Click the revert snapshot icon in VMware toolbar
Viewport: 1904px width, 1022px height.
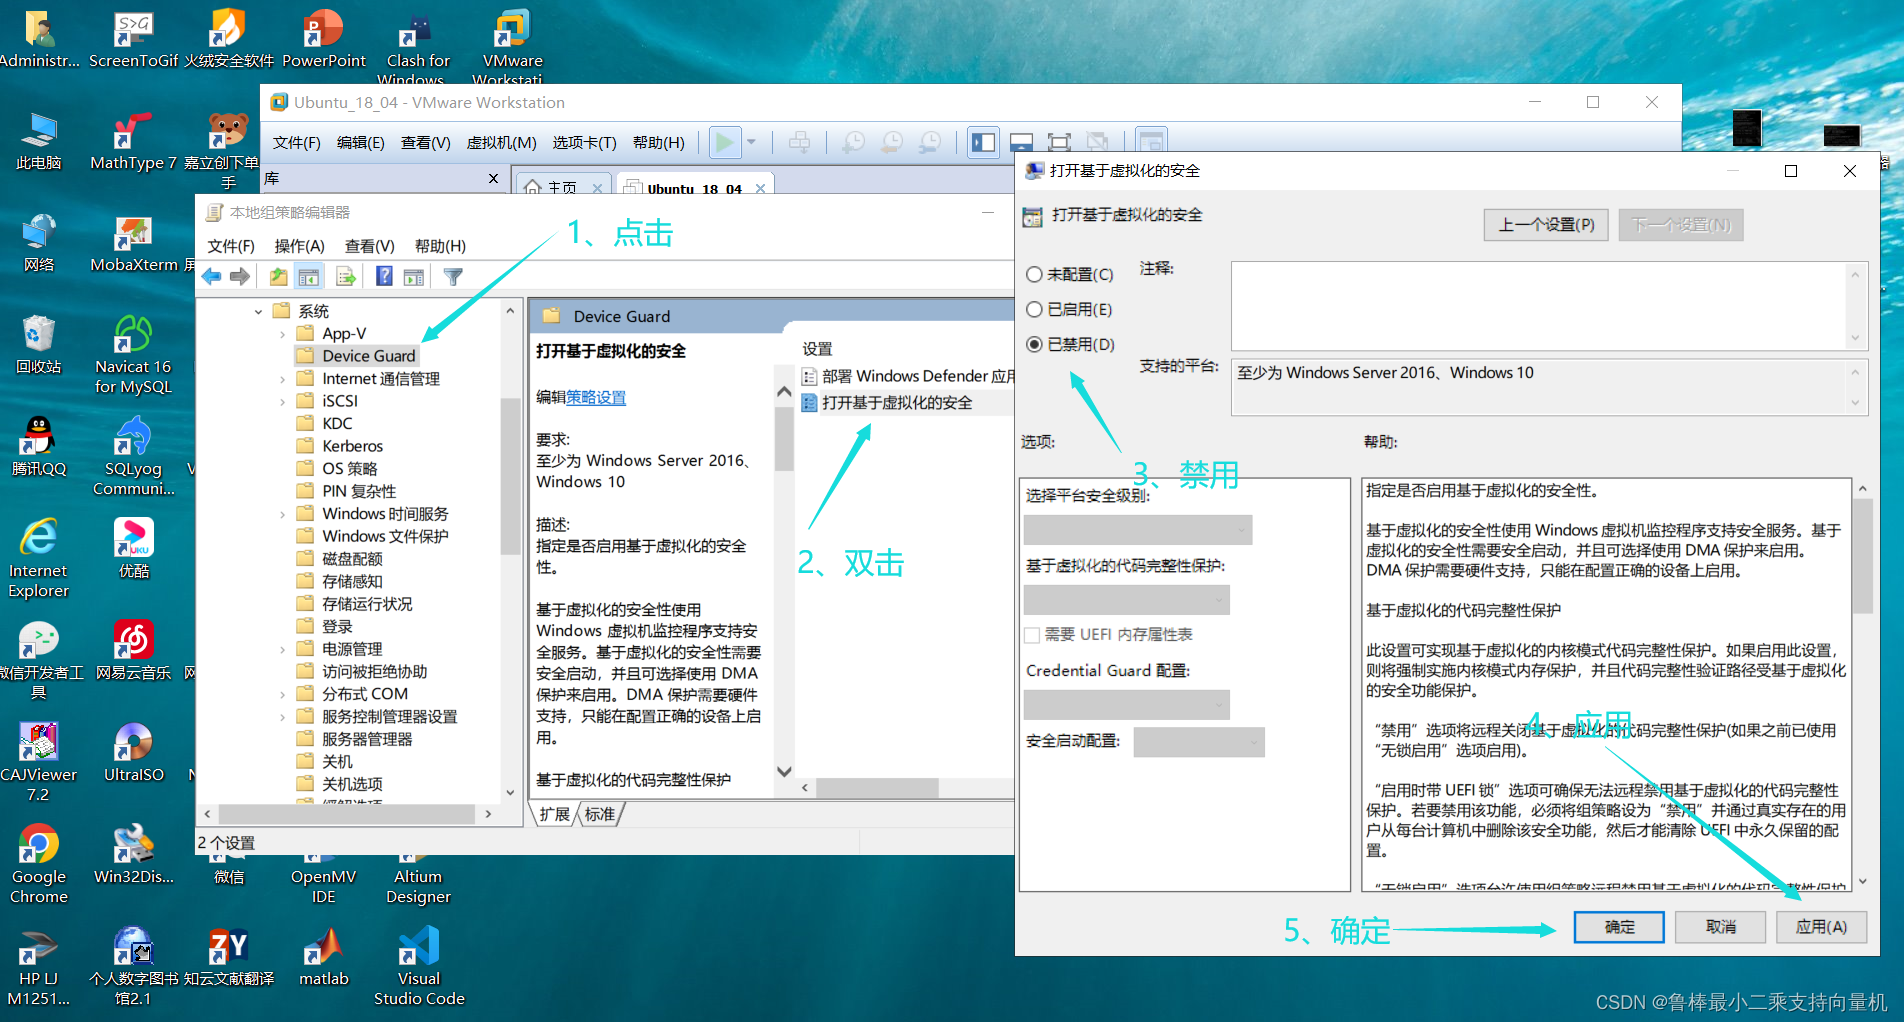click(891, 142)
